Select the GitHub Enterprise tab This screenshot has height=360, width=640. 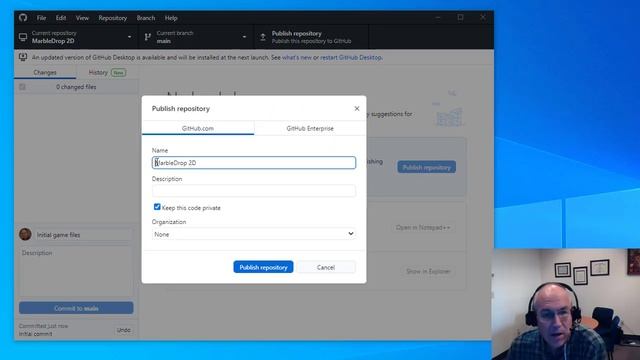tap(310, 128)
